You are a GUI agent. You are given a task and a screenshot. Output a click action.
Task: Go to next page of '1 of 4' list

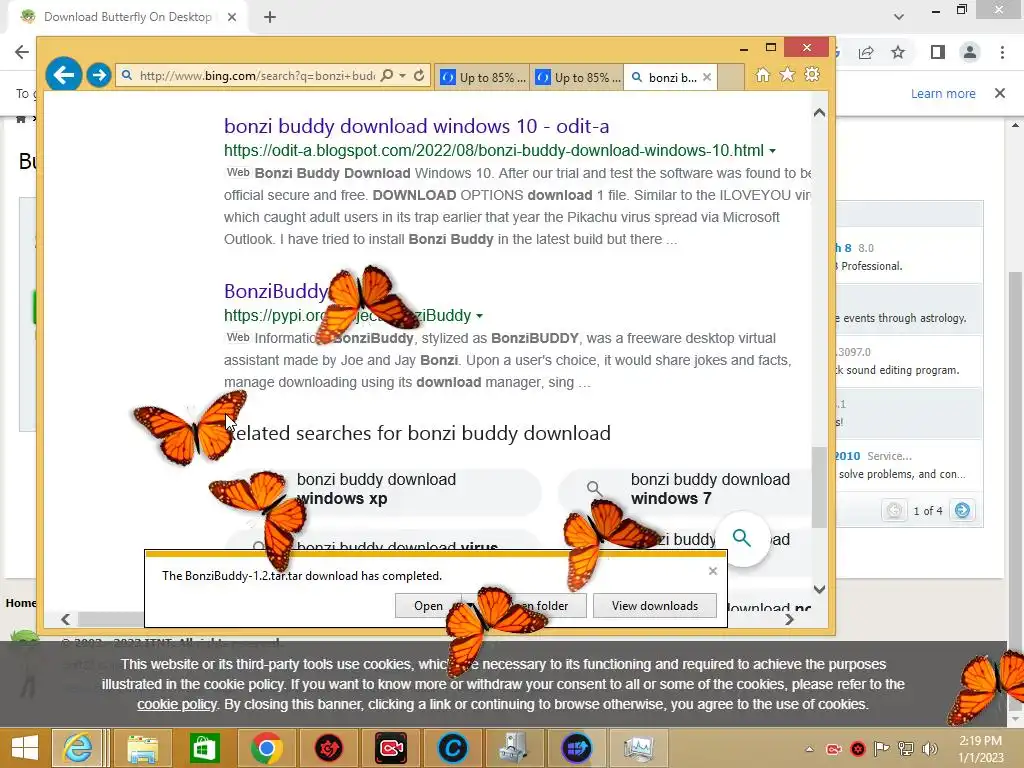pyautogui.click(x=962, y=510)
